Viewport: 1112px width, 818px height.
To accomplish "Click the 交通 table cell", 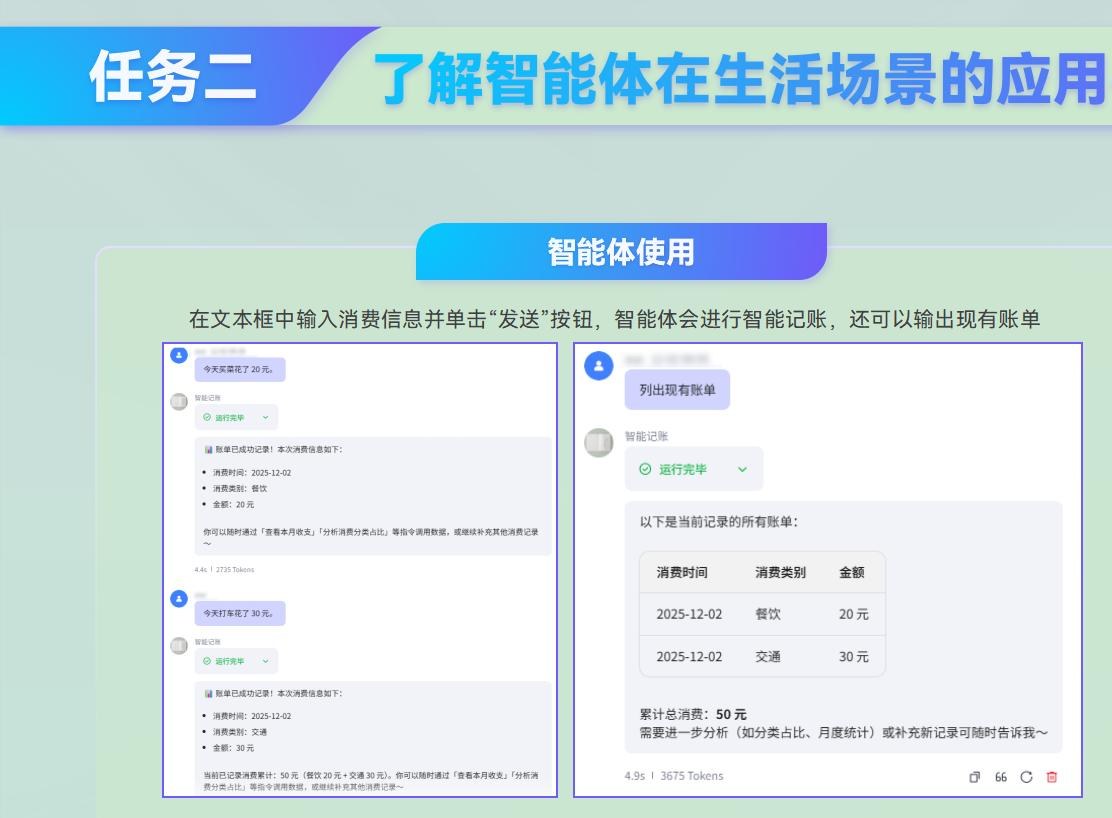I will point(767,657).
